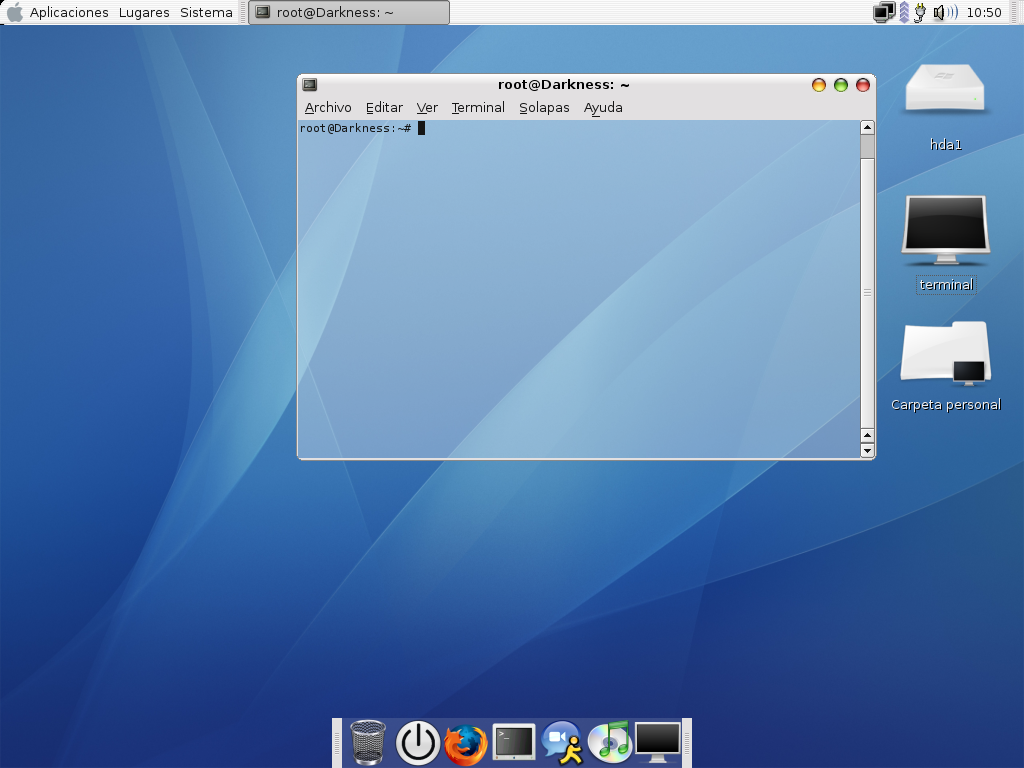Click the terminal scrollbar up arrow at the top
Viewport: 1024px width, 768px height.
click(867, 127)
